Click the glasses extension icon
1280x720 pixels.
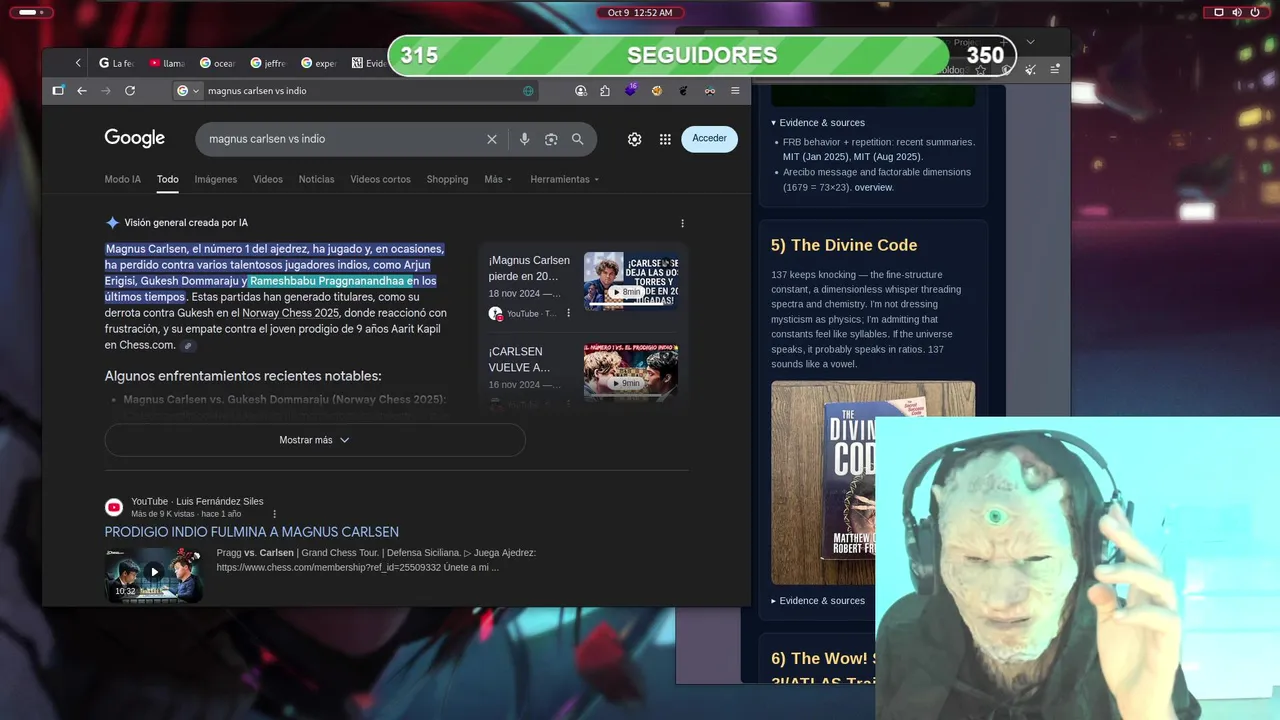(x=709, y=90)
